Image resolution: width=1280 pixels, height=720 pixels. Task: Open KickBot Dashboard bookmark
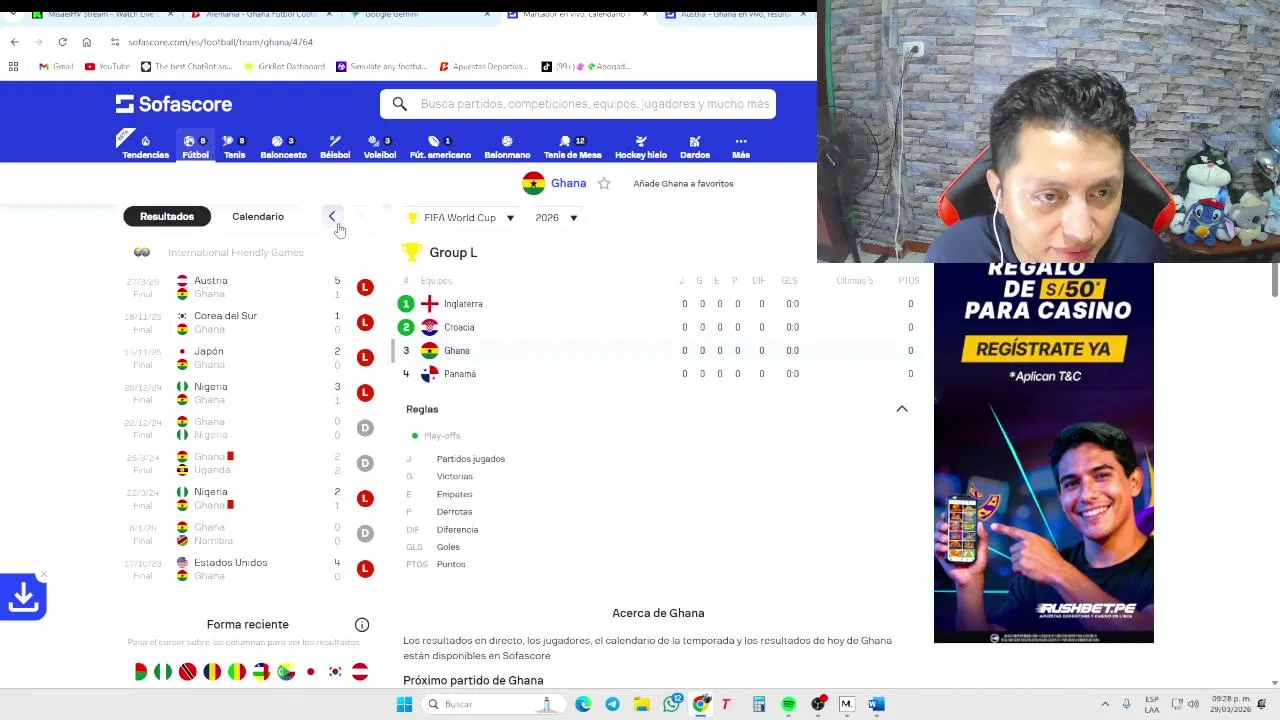pos(284,66)
